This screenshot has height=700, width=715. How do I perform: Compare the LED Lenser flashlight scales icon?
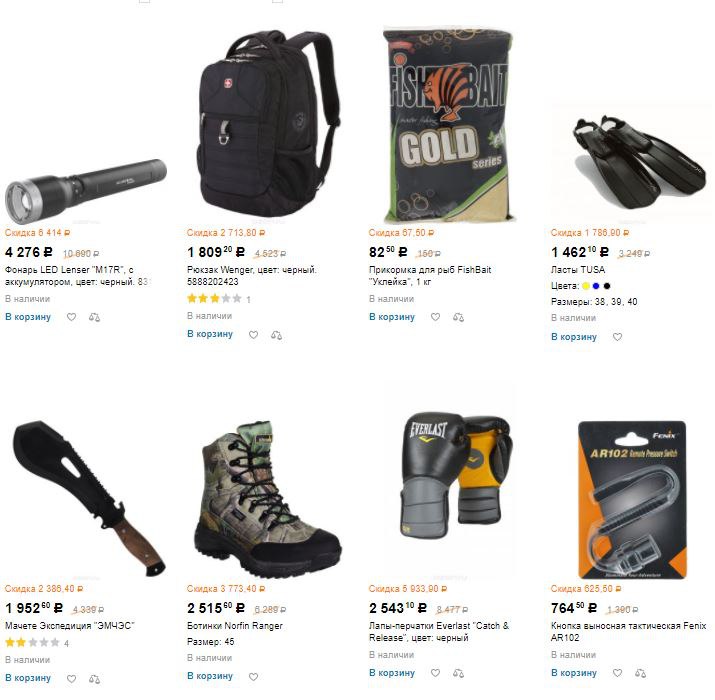pos(94,317)
